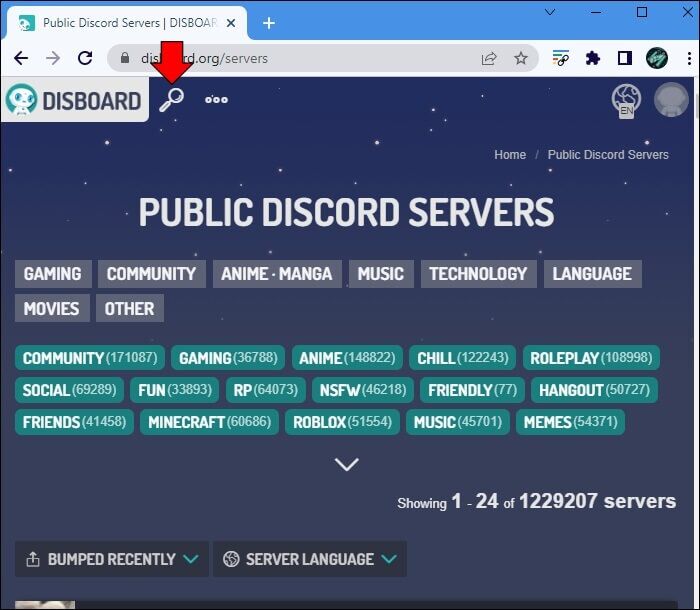The width and height of the screenshot is (700, 610).
Task: Go forward in browser history
Action: 53,58
